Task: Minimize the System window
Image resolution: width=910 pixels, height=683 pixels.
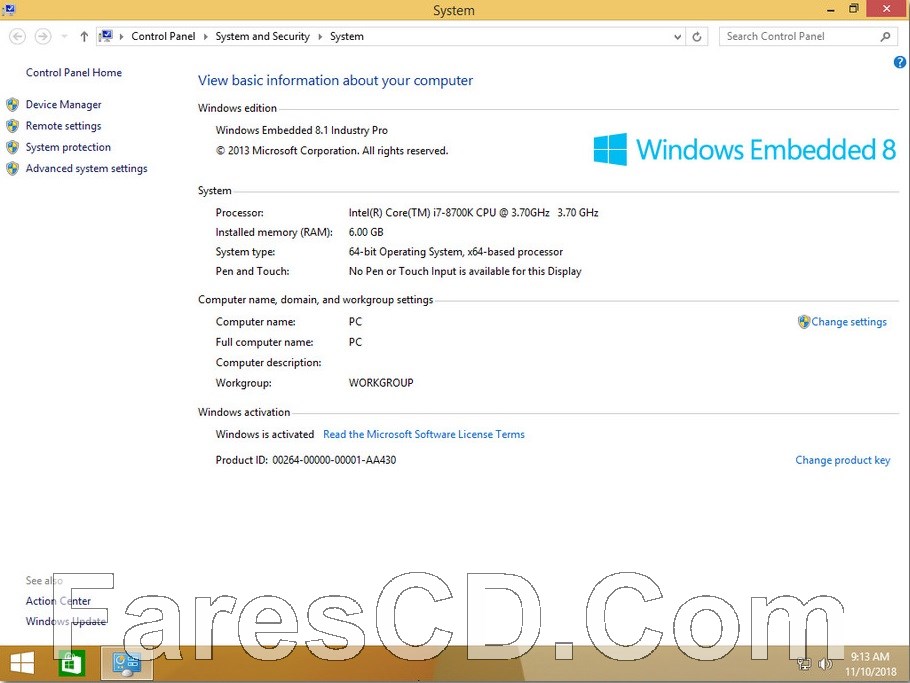Action: point(831,9)
